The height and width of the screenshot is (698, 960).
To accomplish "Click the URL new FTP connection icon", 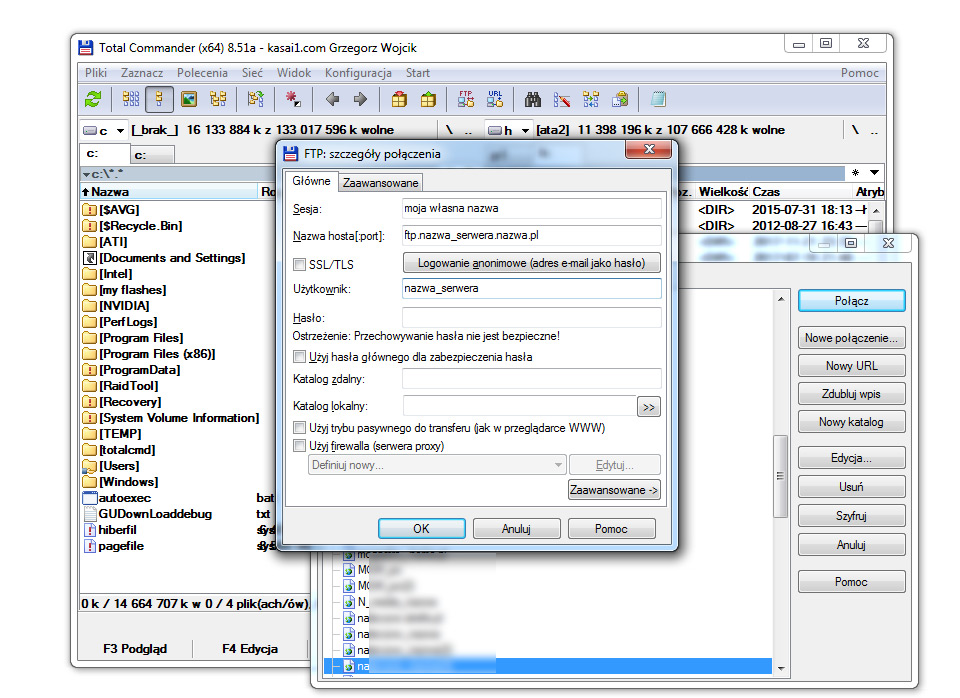I will click(x=495, y=99).
